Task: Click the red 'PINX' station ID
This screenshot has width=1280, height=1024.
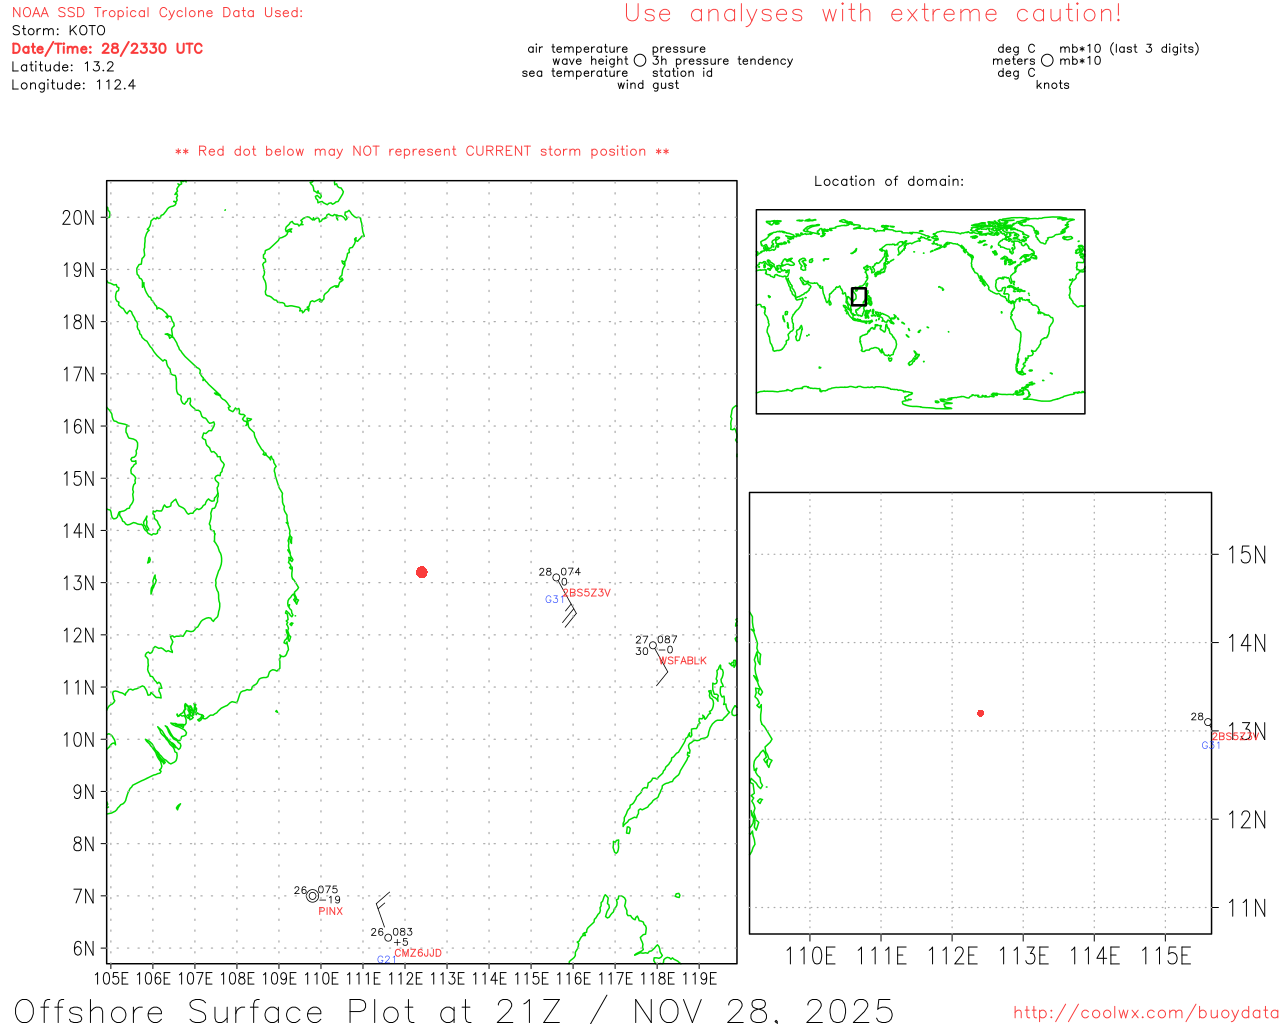Action: click(331, 912)
